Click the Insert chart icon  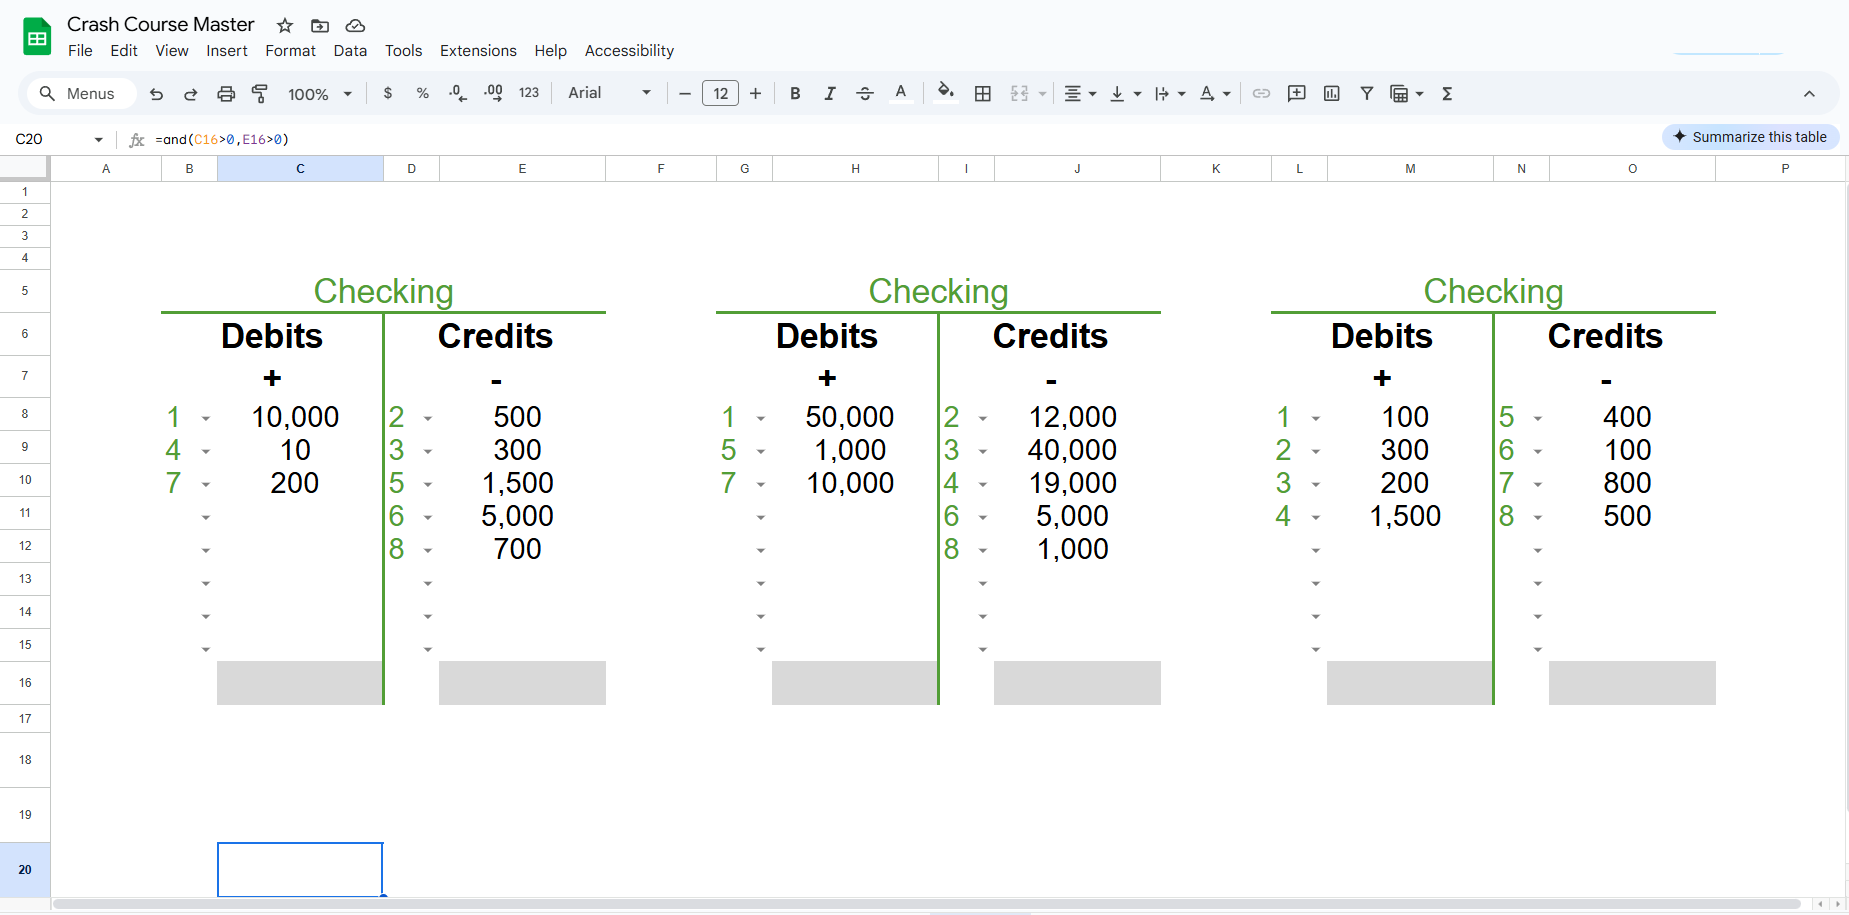click(1331, 94)
